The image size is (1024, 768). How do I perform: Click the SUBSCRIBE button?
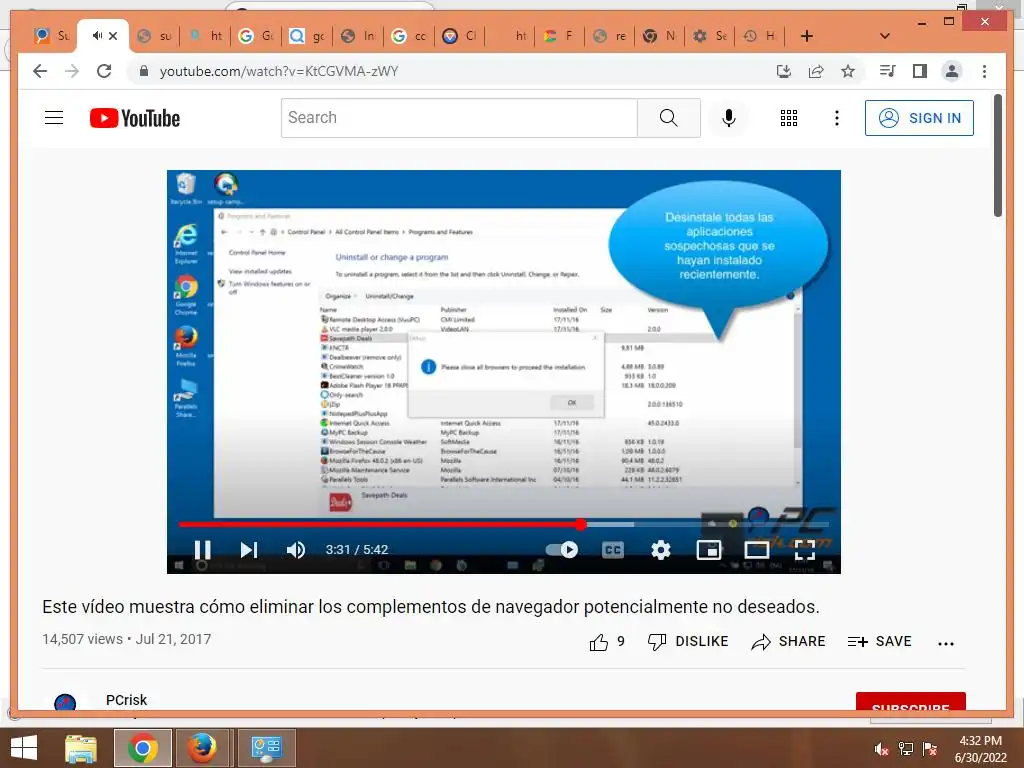(x=910, y=701)
